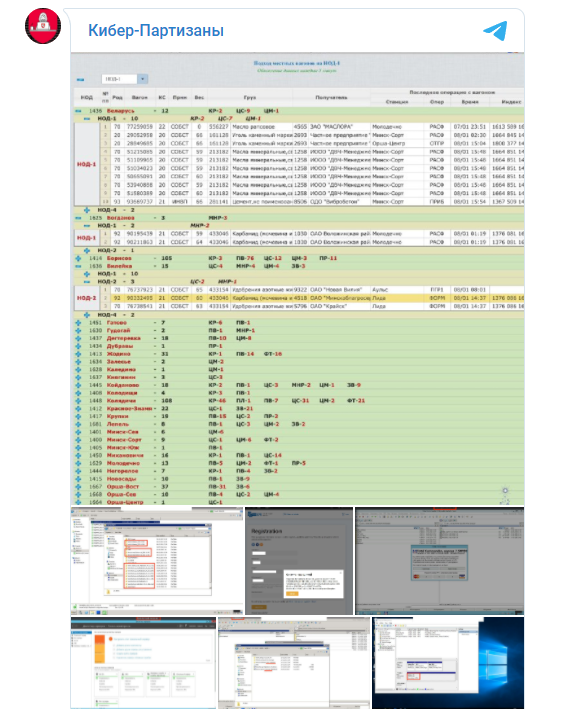
Task: Click plus icon beside 1681 Лепель
Action: tap(78, 424)
